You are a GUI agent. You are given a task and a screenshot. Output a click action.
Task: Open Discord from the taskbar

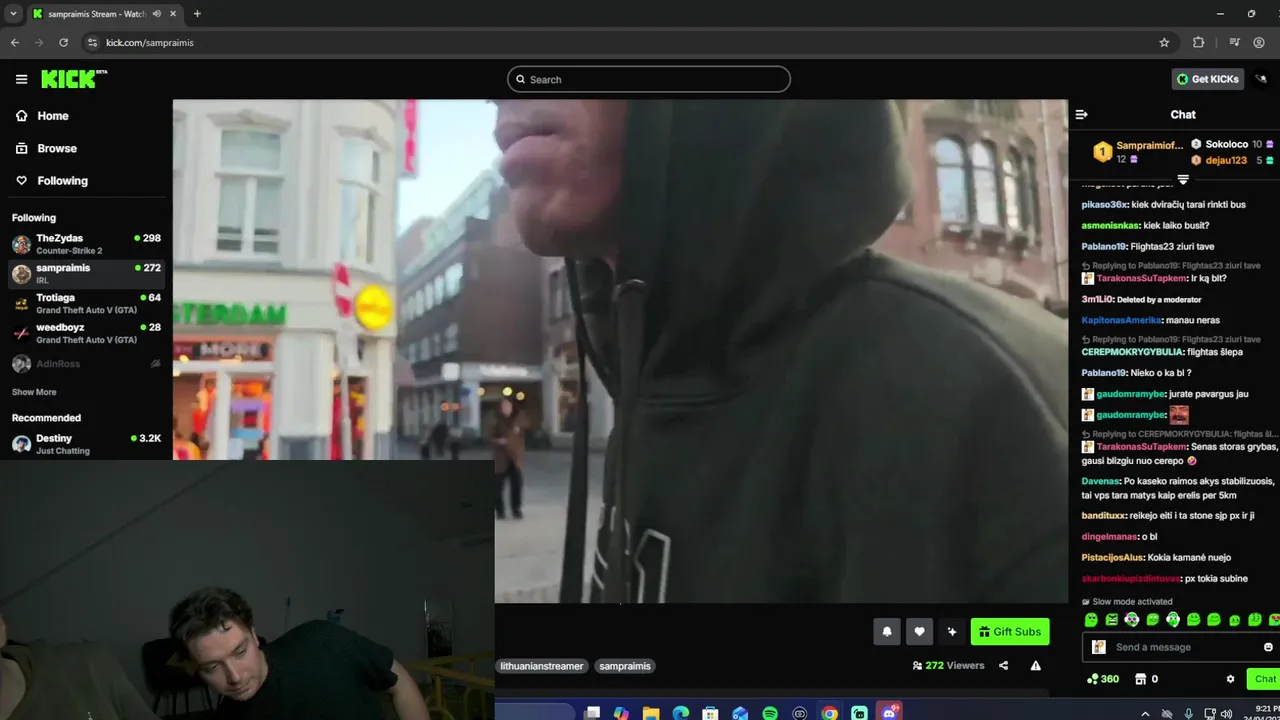coord(889,713)
